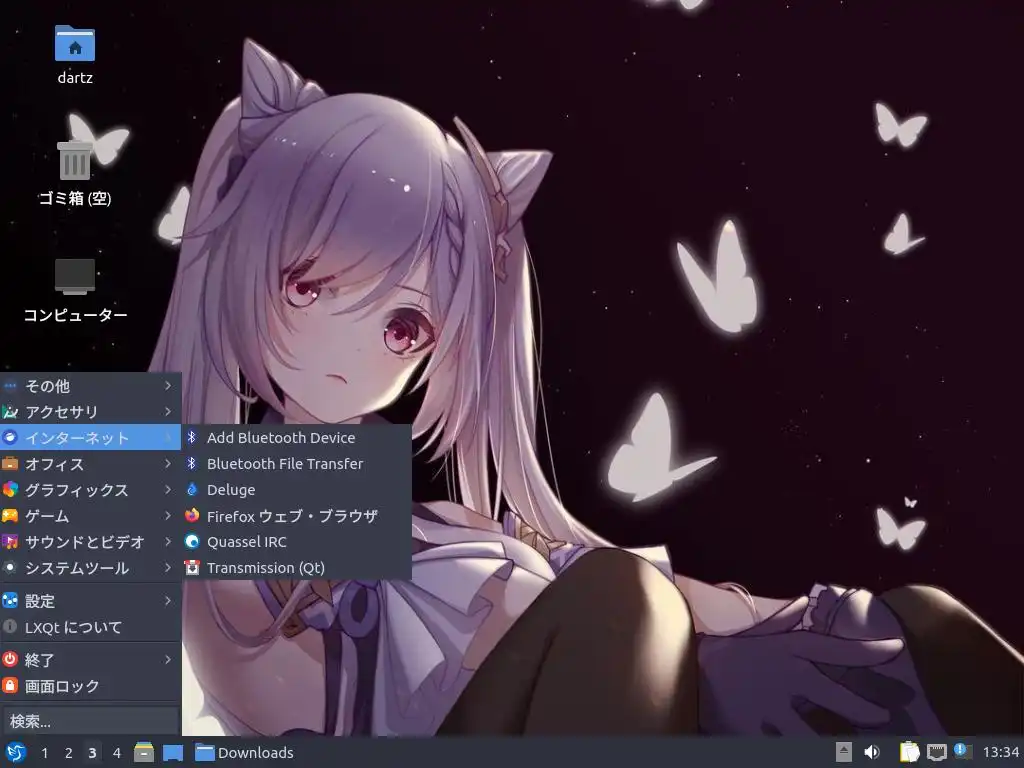Click the サウンドとビデオ multimedia icon

[10, 541]
